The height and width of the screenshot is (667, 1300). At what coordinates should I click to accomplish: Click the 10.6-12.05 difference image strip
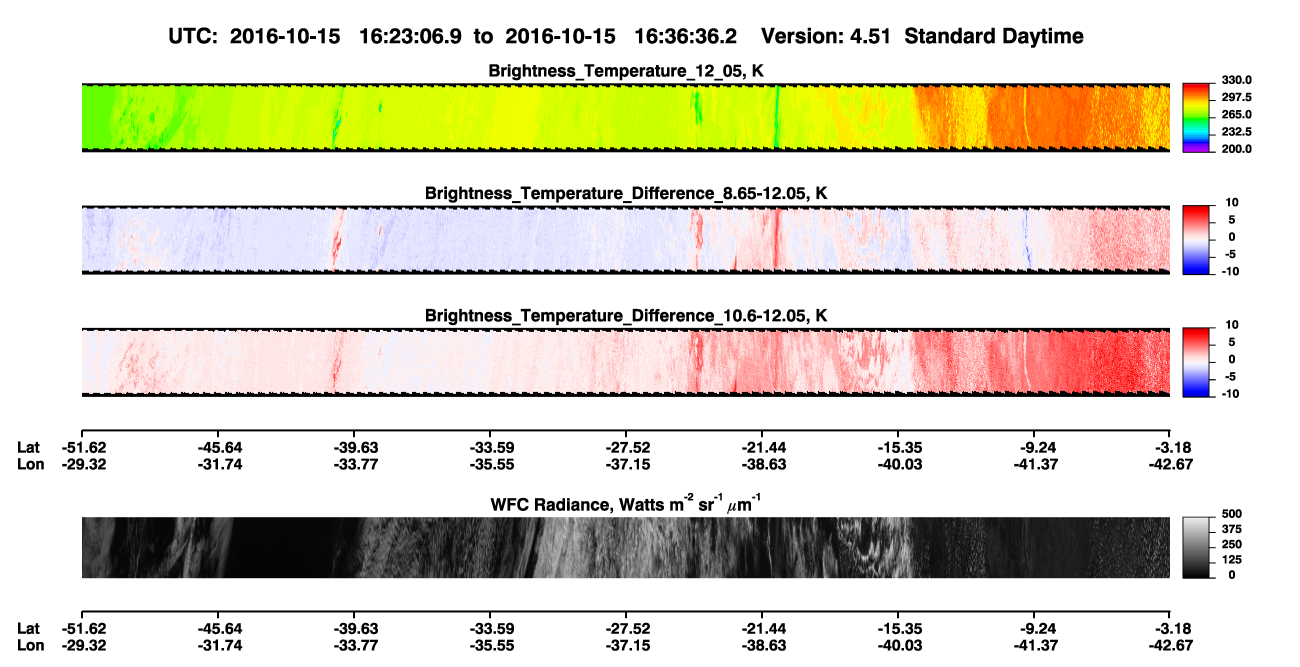pos(626,362)
